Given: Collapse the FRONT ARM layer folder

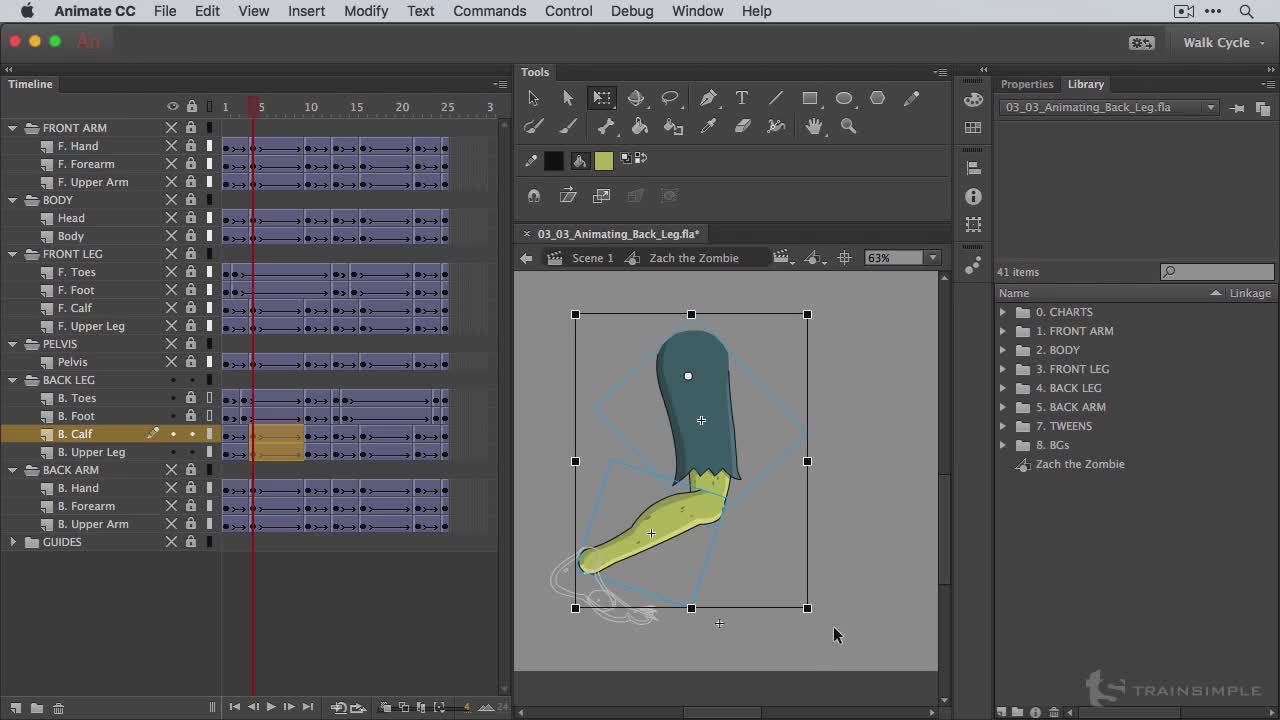Looking at the screenshot, I should click(13, 128).
